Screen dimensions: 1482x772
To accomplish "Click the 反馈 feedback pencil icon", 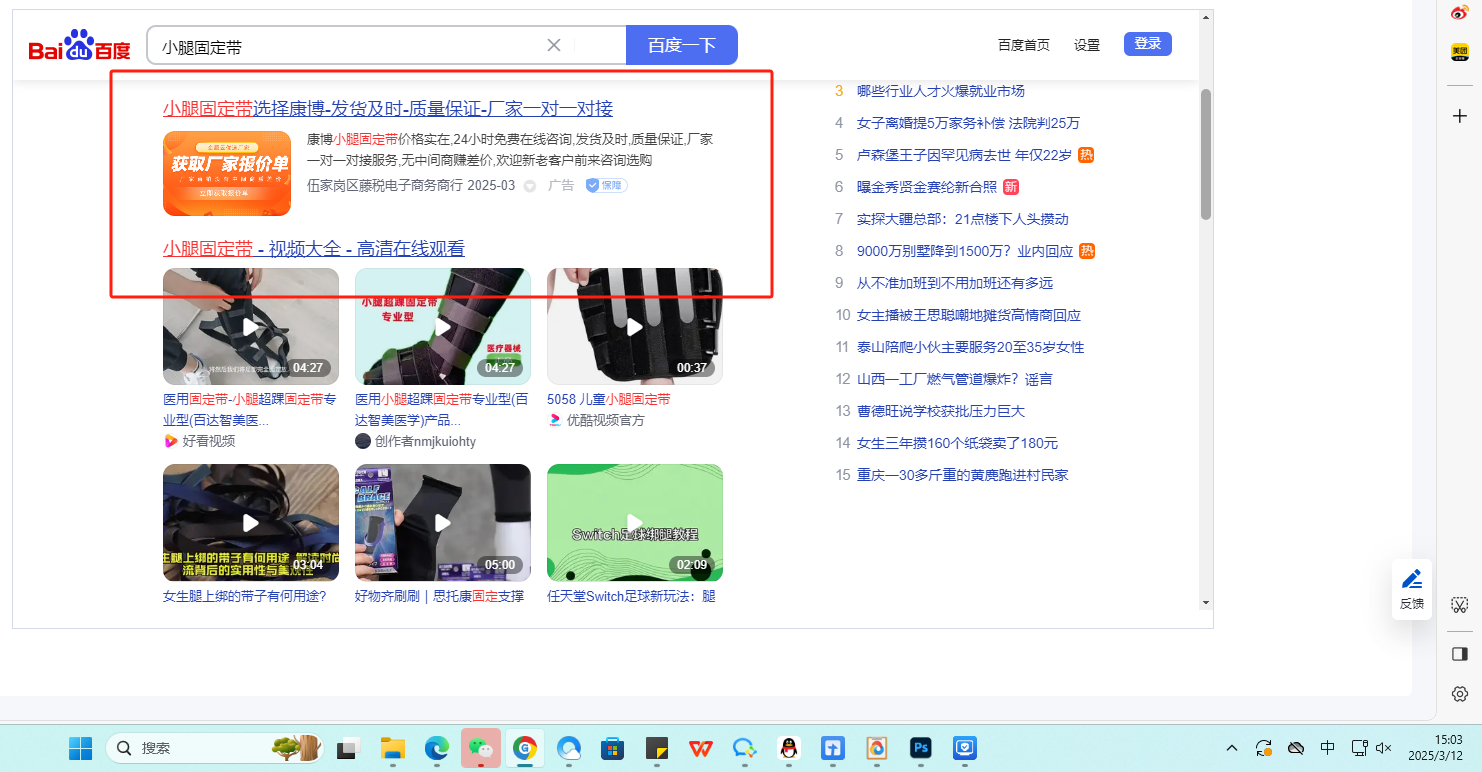I will tap(1411, 580).
